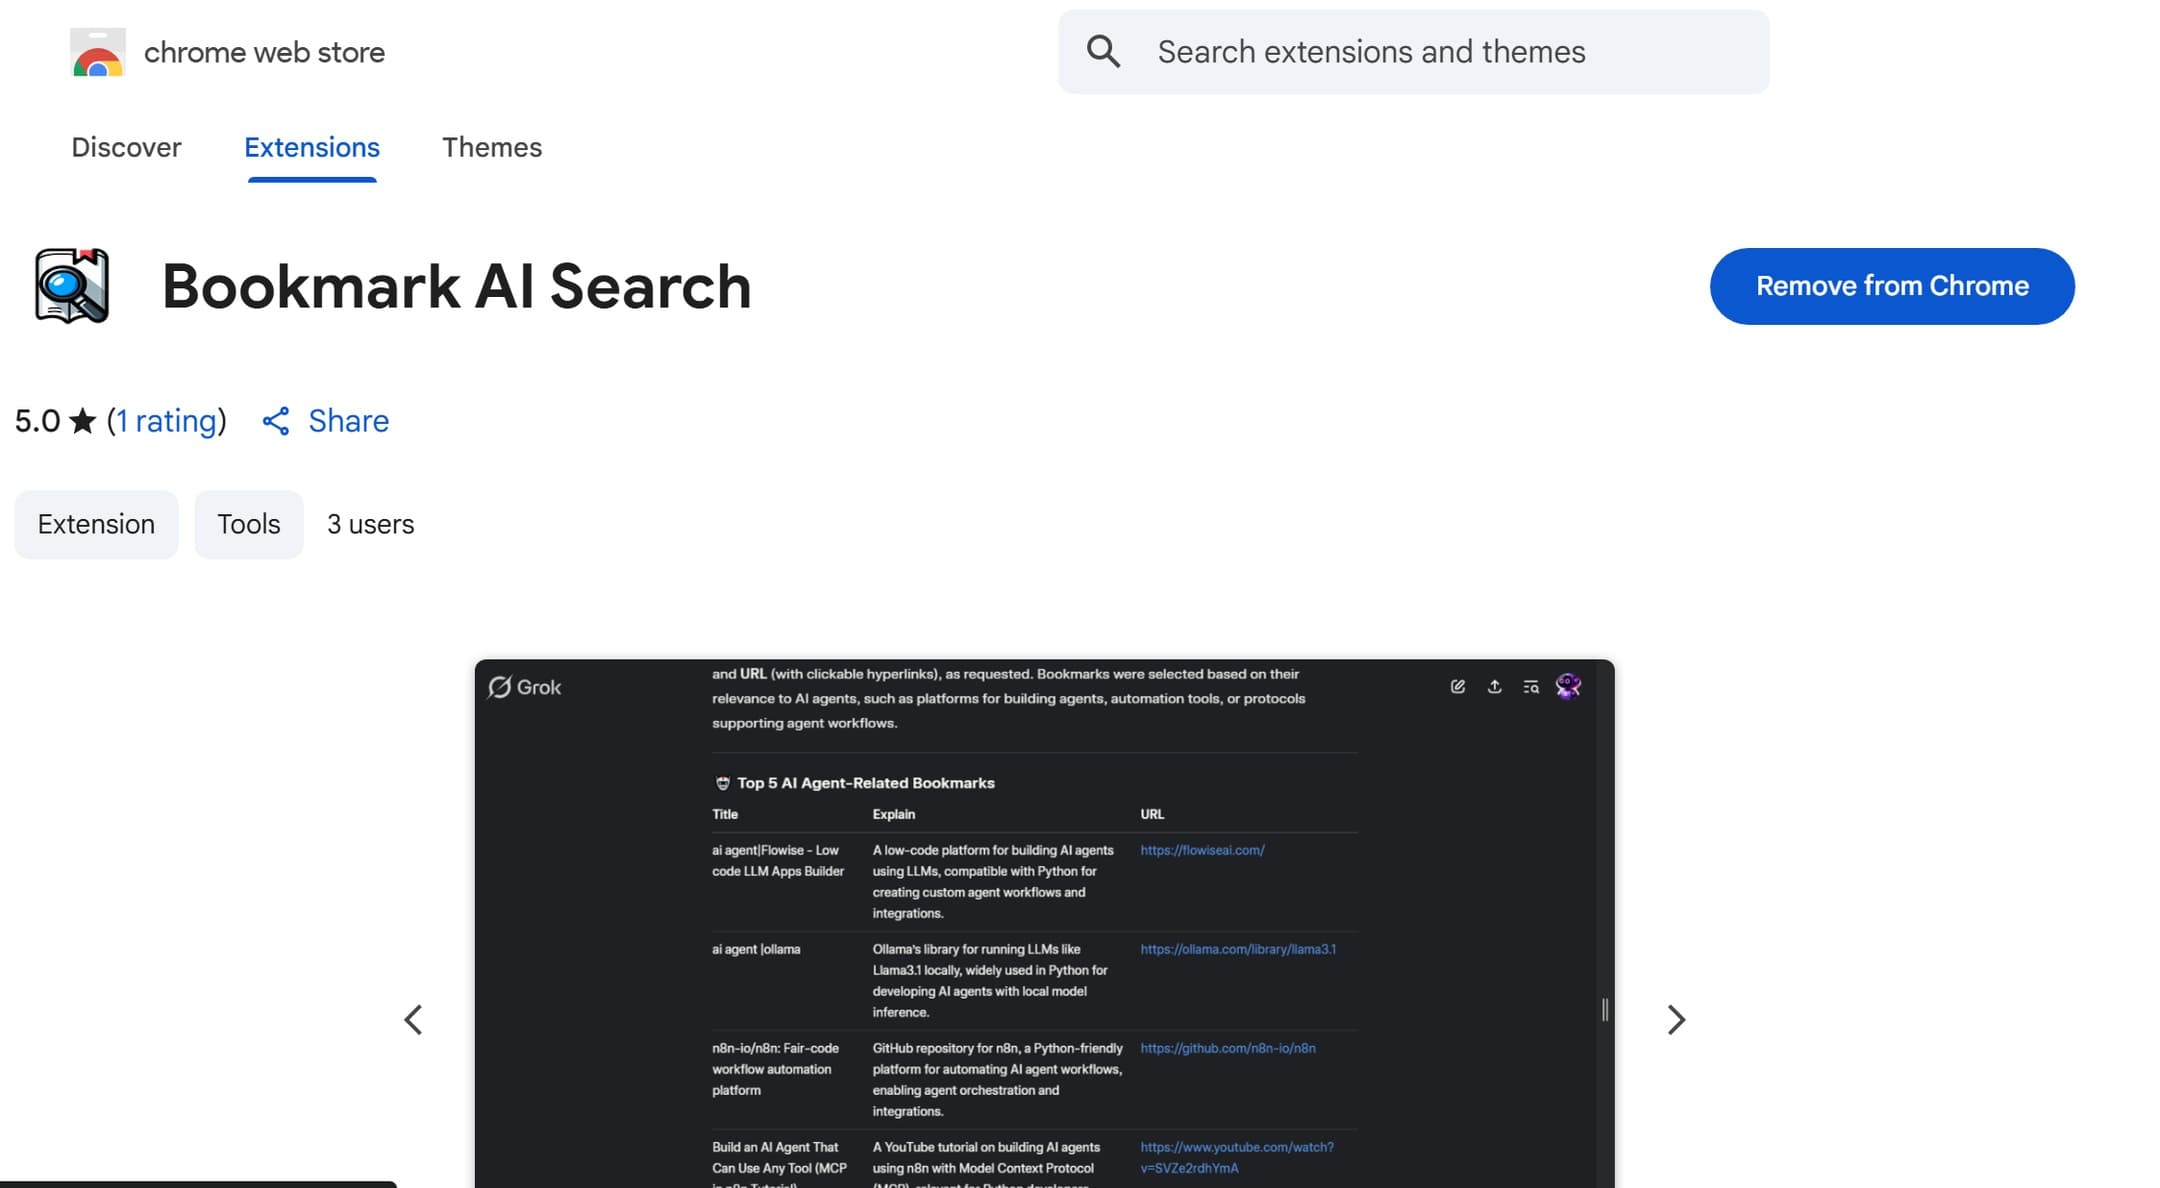This screenshot has width=2160, height=1188.
Task: Click the Chrome Web Store logo icon
Action: pyautogui.click(x=97, y=52)
